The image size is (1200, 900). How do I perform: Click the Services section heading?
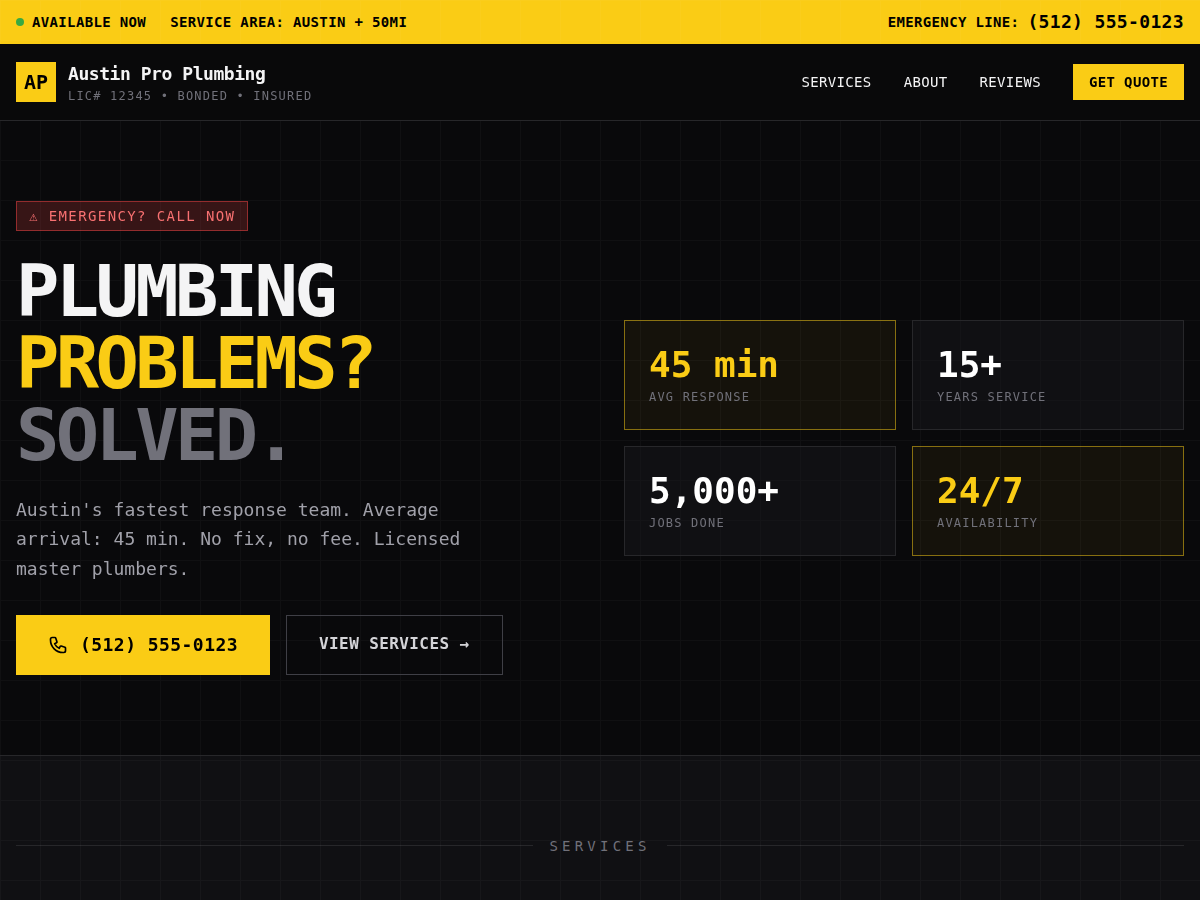[x=599, y=846]
